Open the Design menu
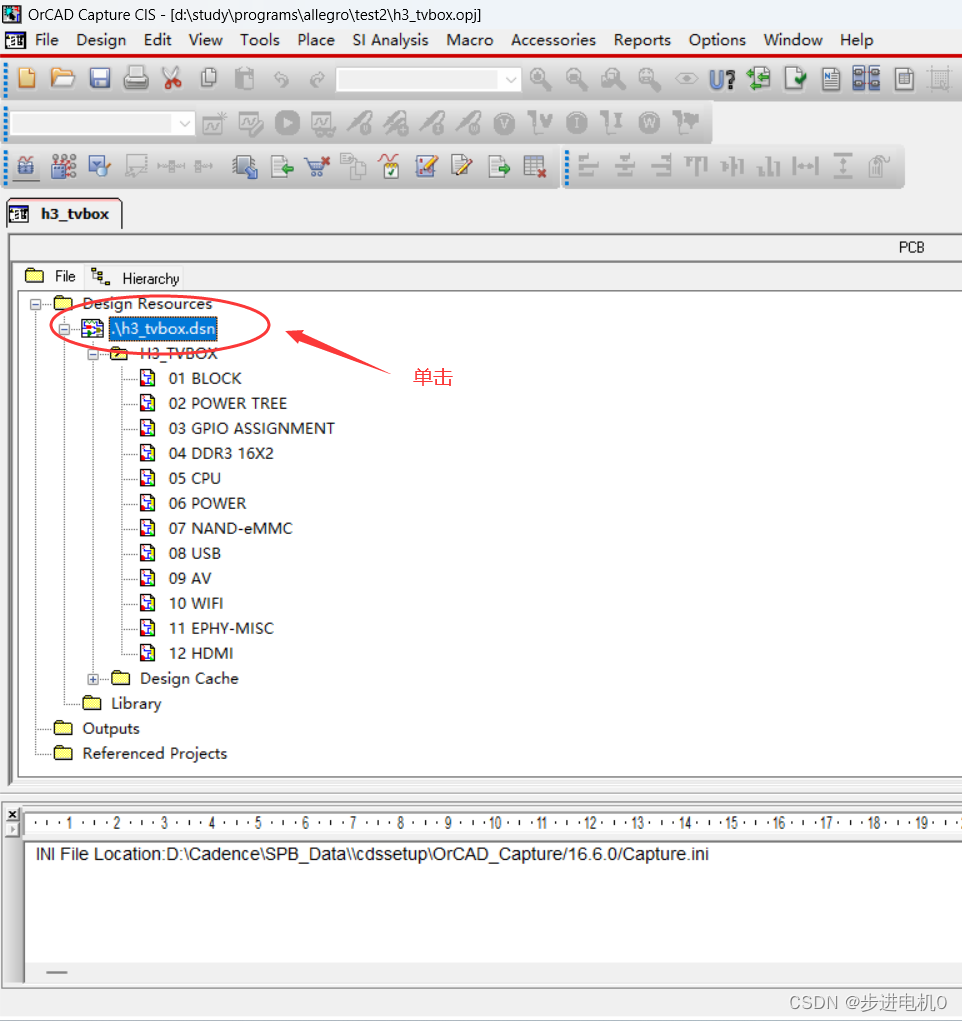Image resolution: width=962 pixels, height=1021 pixels. coord(101,40)
